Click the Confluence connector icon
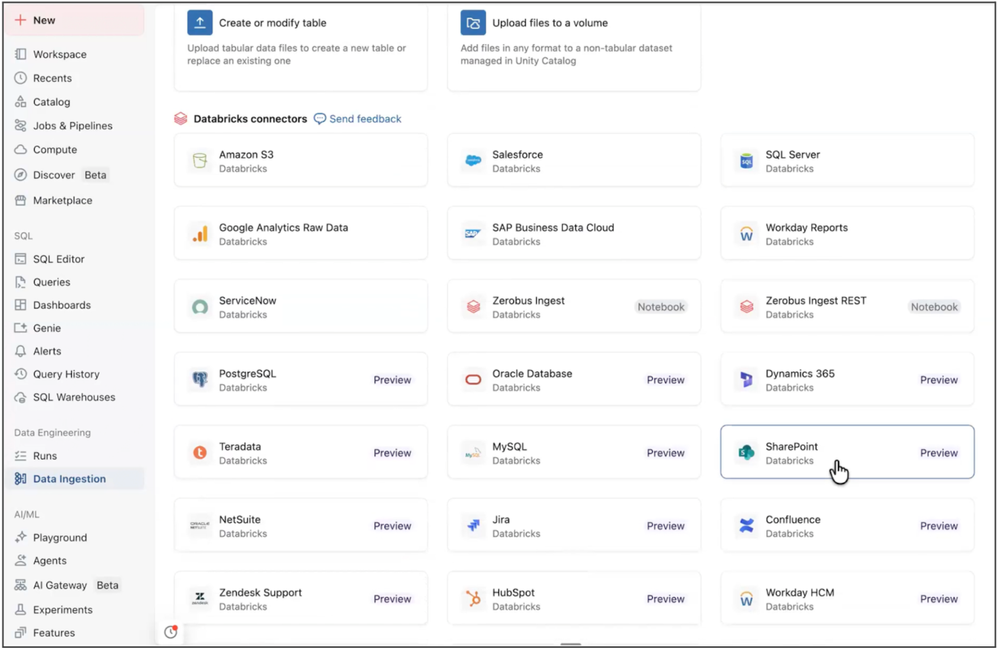This screenshot has height=650, width=998. 746,526
